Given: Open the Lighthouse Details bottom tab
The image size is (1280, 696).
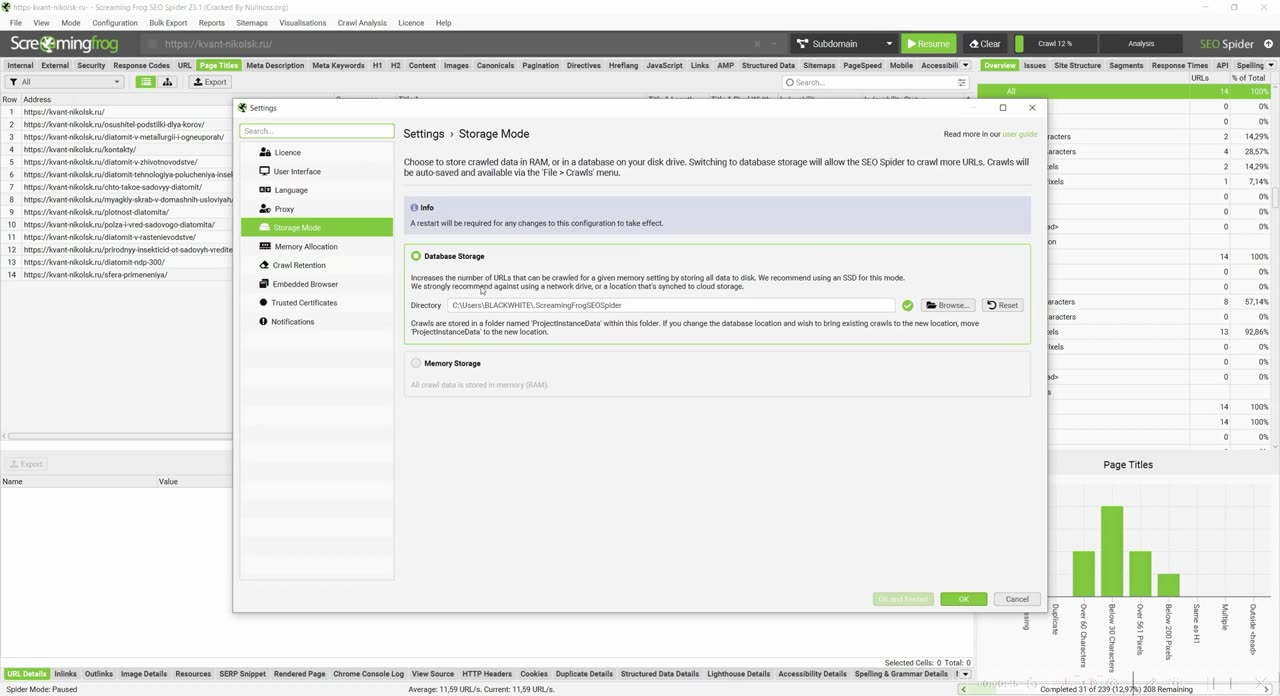Looking at the screenshot, I should [x=739, y=674].
